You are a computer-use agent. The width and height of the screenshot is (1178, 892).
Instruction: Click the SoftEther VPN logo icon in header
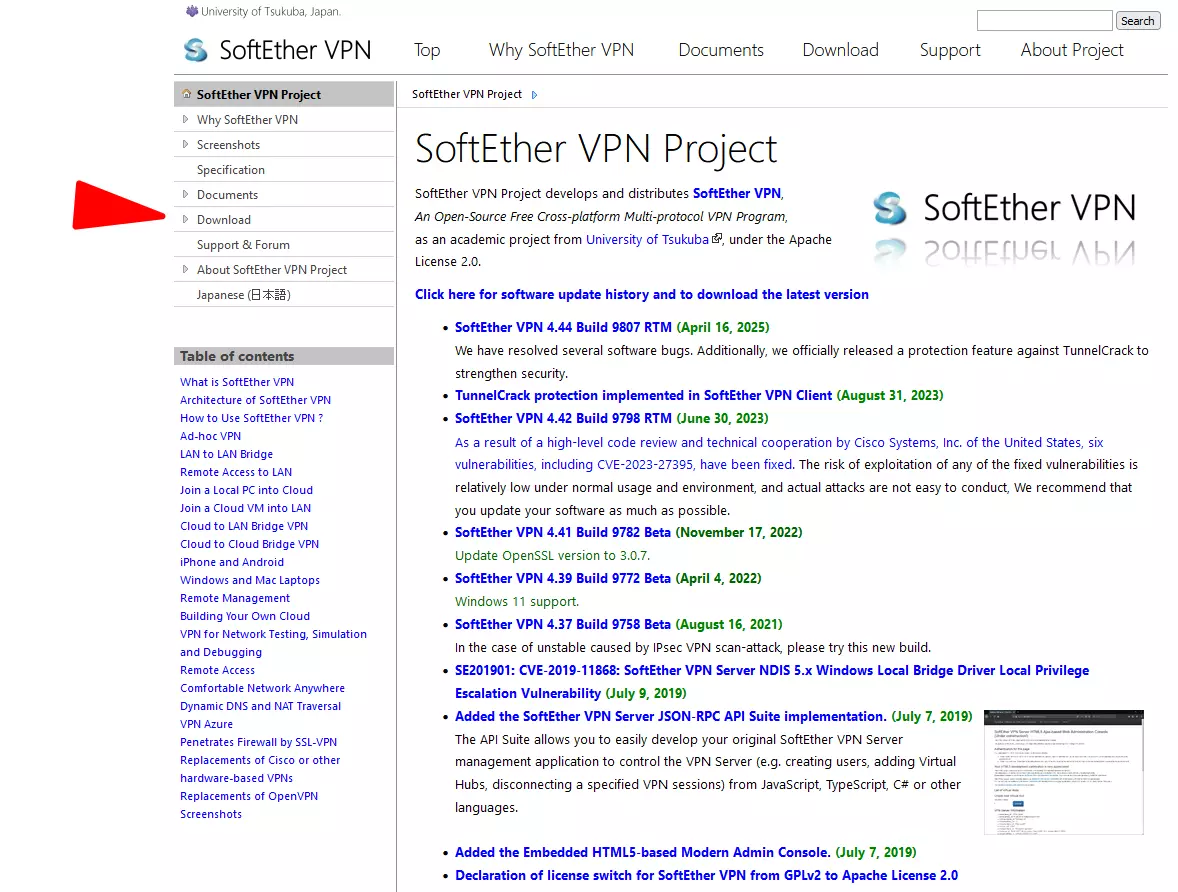(195, 50)
